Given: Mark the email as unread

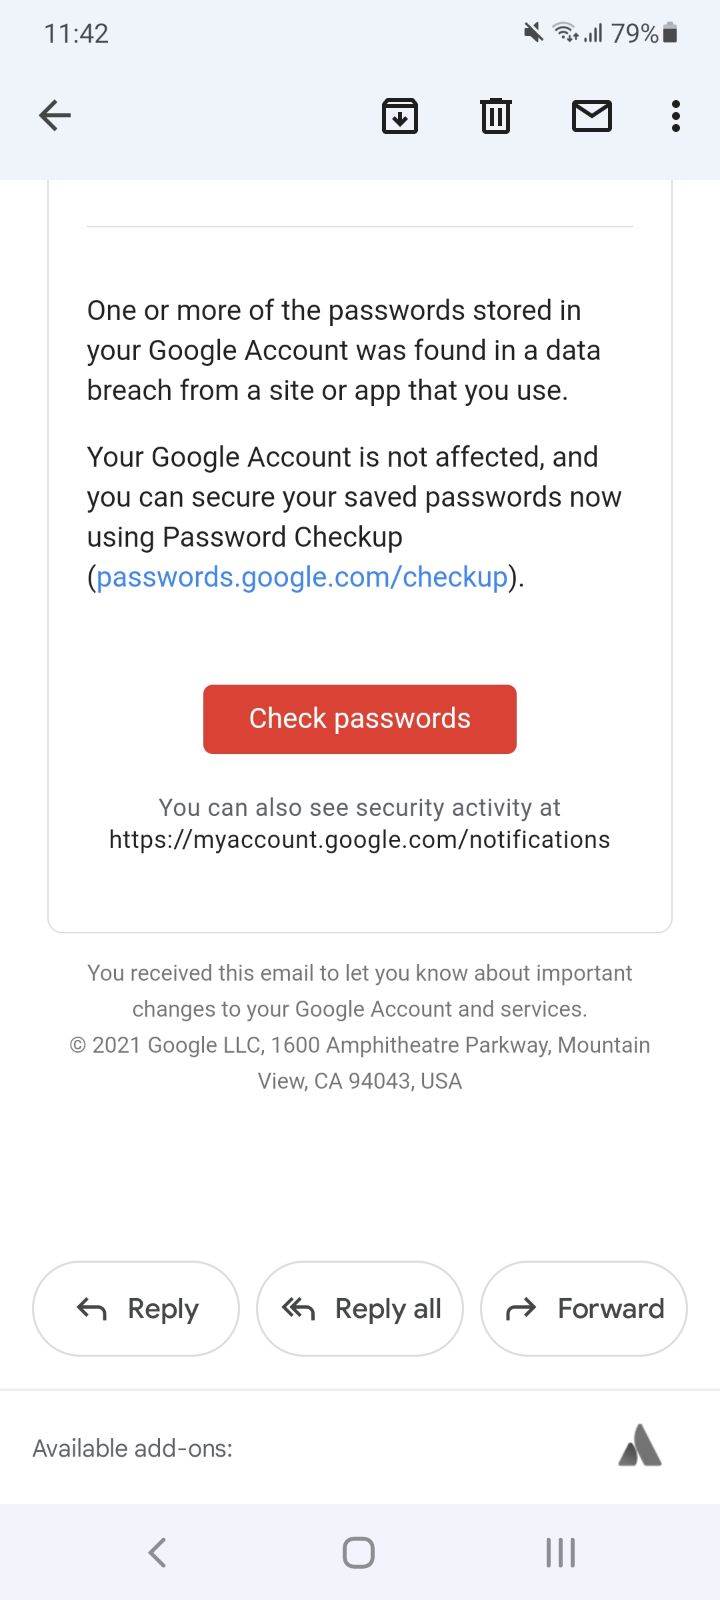Looking at the screenshot, I should [591, 115].
